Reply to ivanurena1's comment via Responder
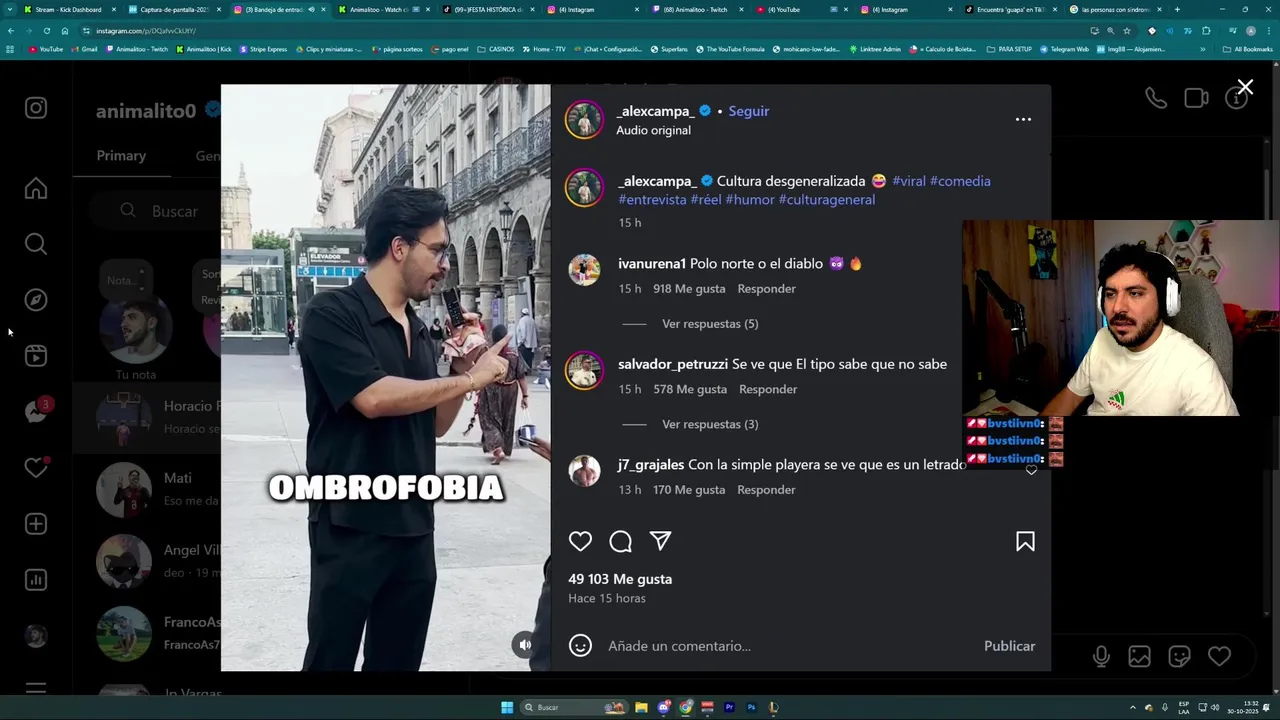This screenshot has width=1280, height=720. point(766,289)
